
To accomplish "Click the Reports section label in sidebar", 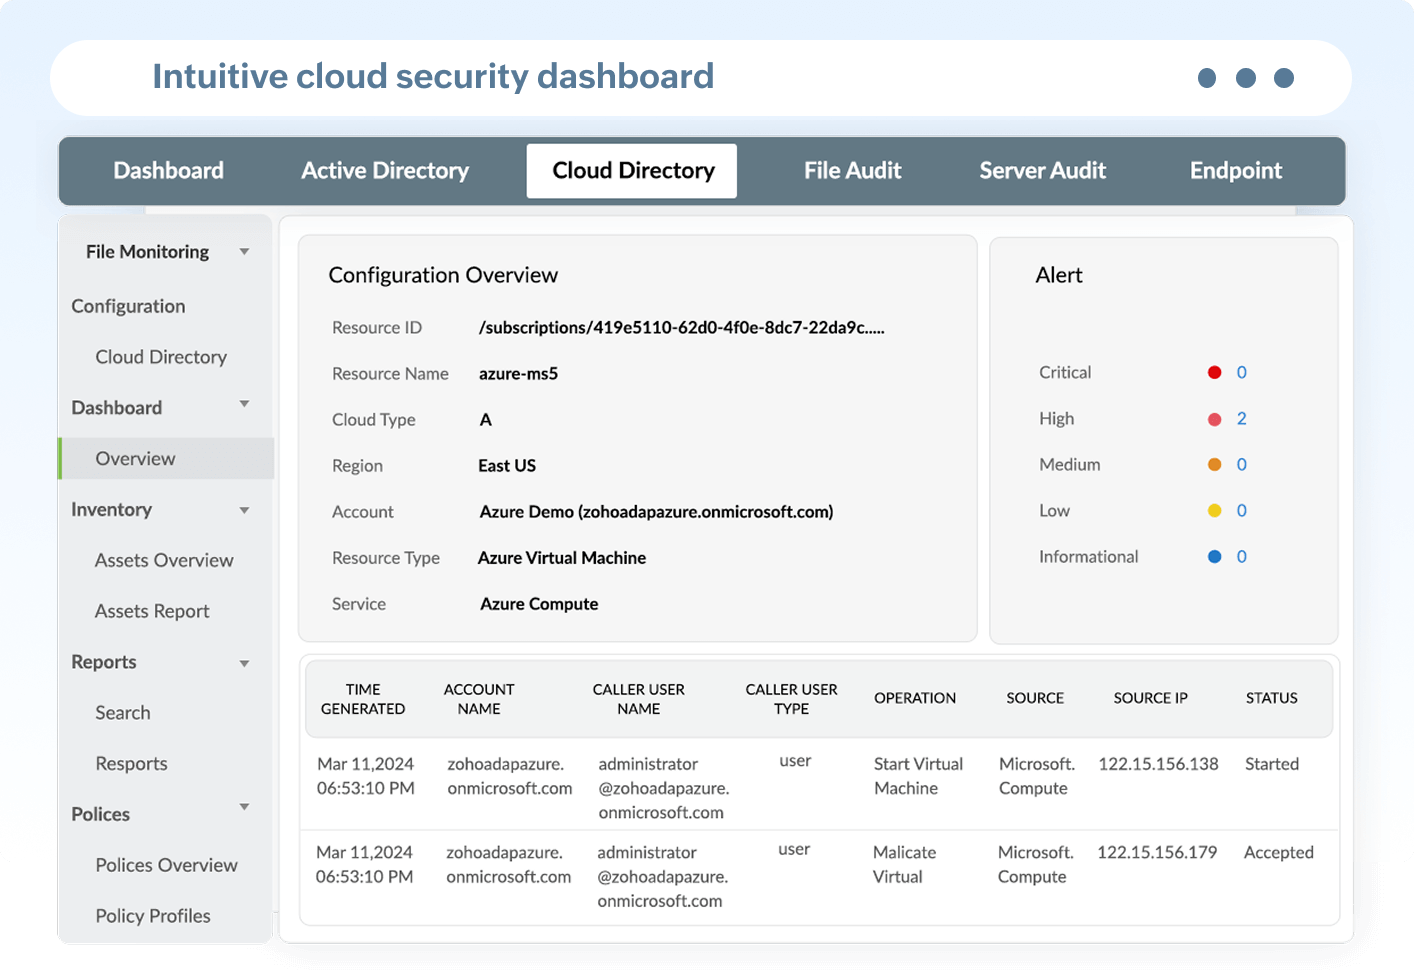I will (103, 662).
